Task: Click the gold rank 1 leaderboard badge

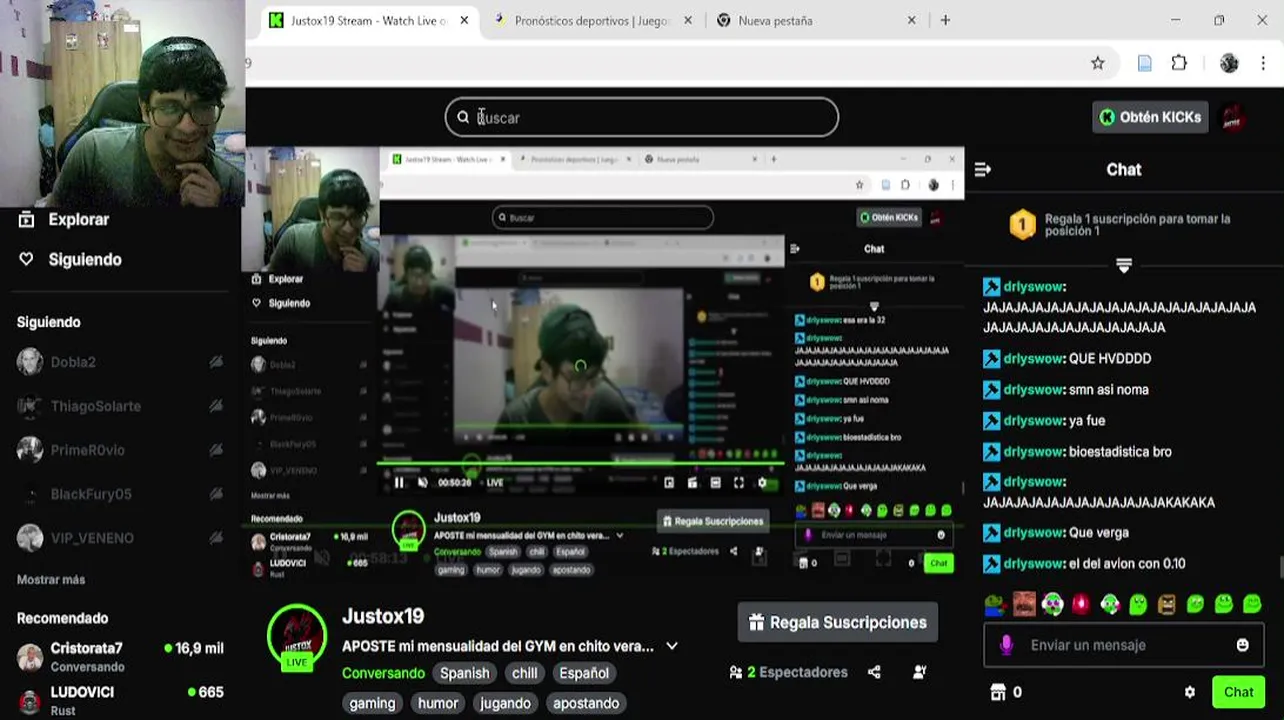Action: [x=1022, y=225]
